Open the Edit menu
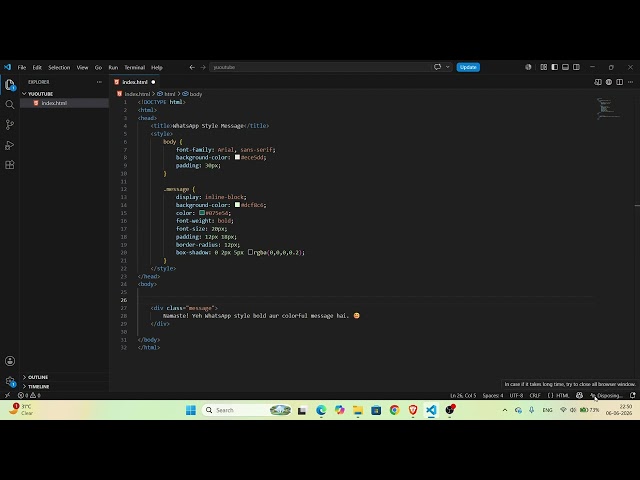 point(37,67)
